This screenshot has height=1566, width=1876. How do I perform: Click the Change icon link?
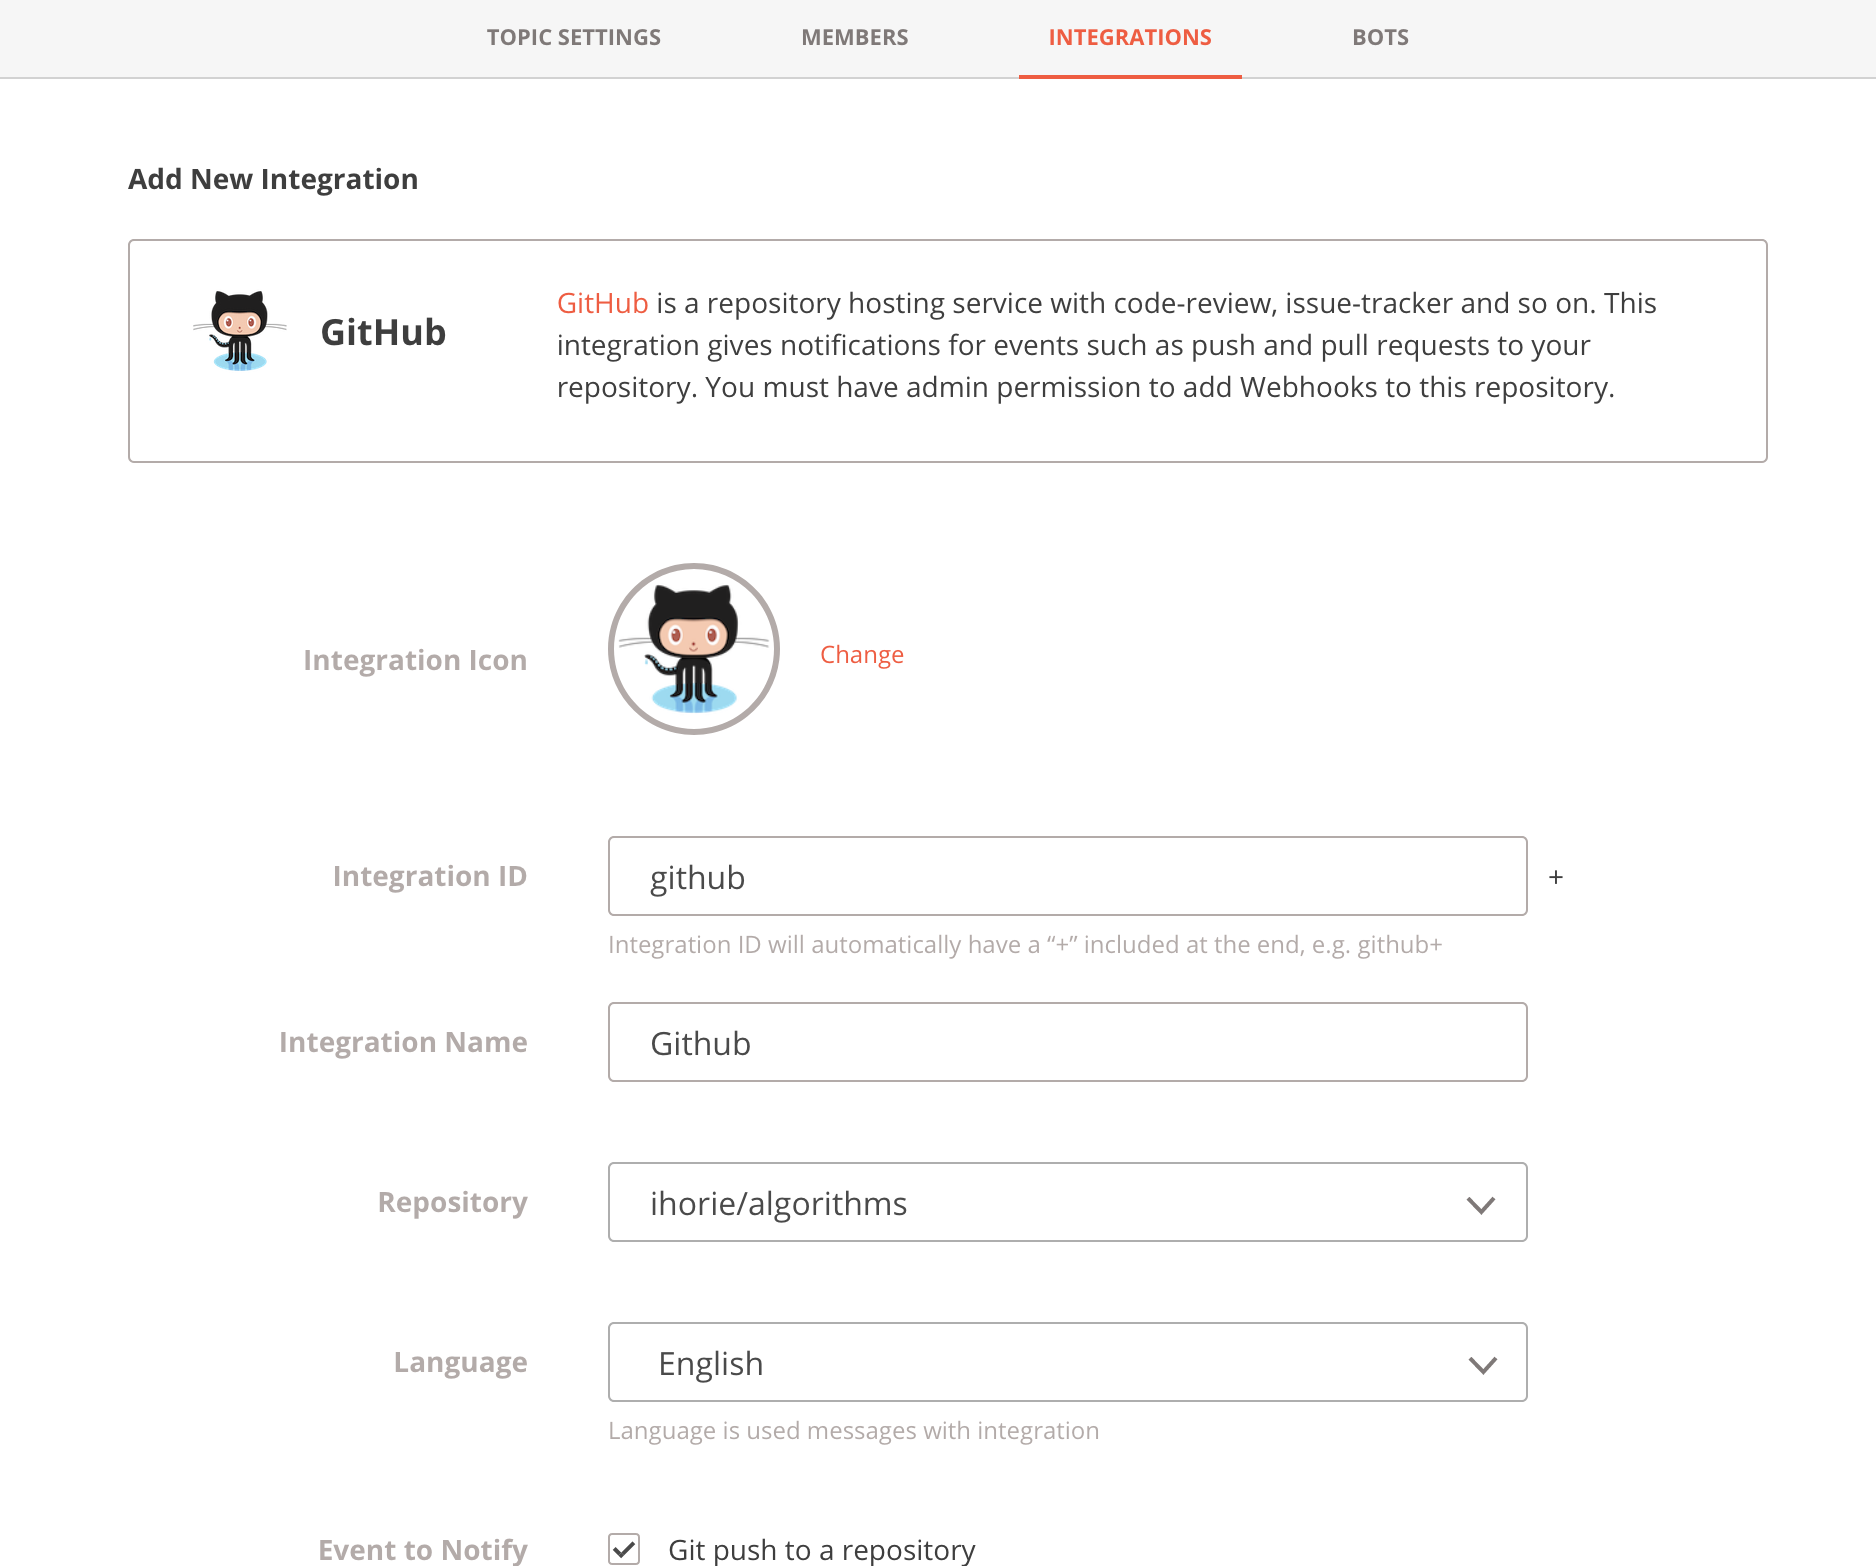pos(862,655)
